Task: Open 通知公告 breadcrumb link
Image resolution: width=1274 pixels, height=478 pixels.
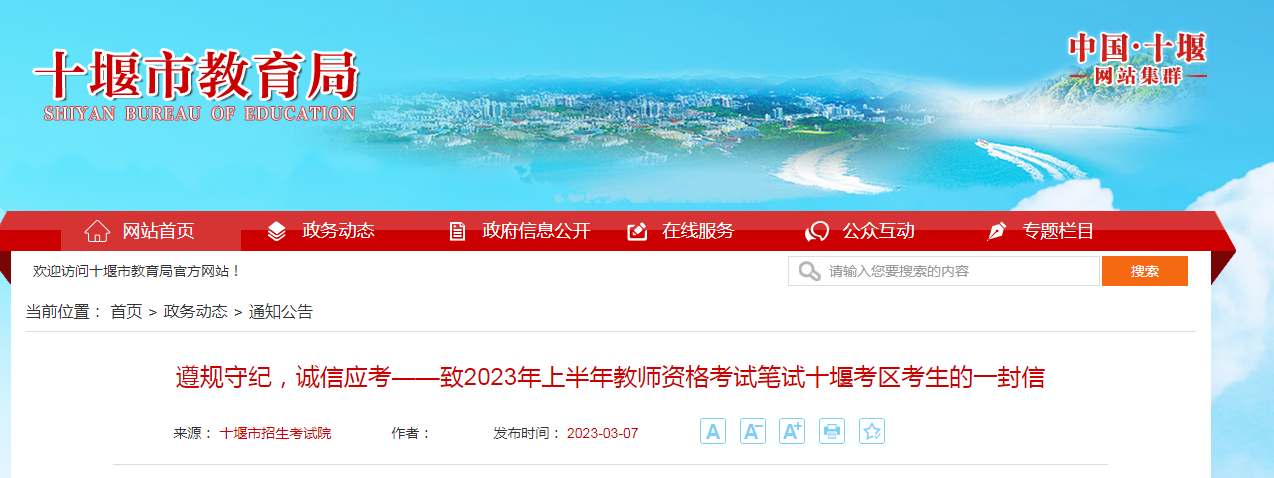Action: tap(281, 312)
